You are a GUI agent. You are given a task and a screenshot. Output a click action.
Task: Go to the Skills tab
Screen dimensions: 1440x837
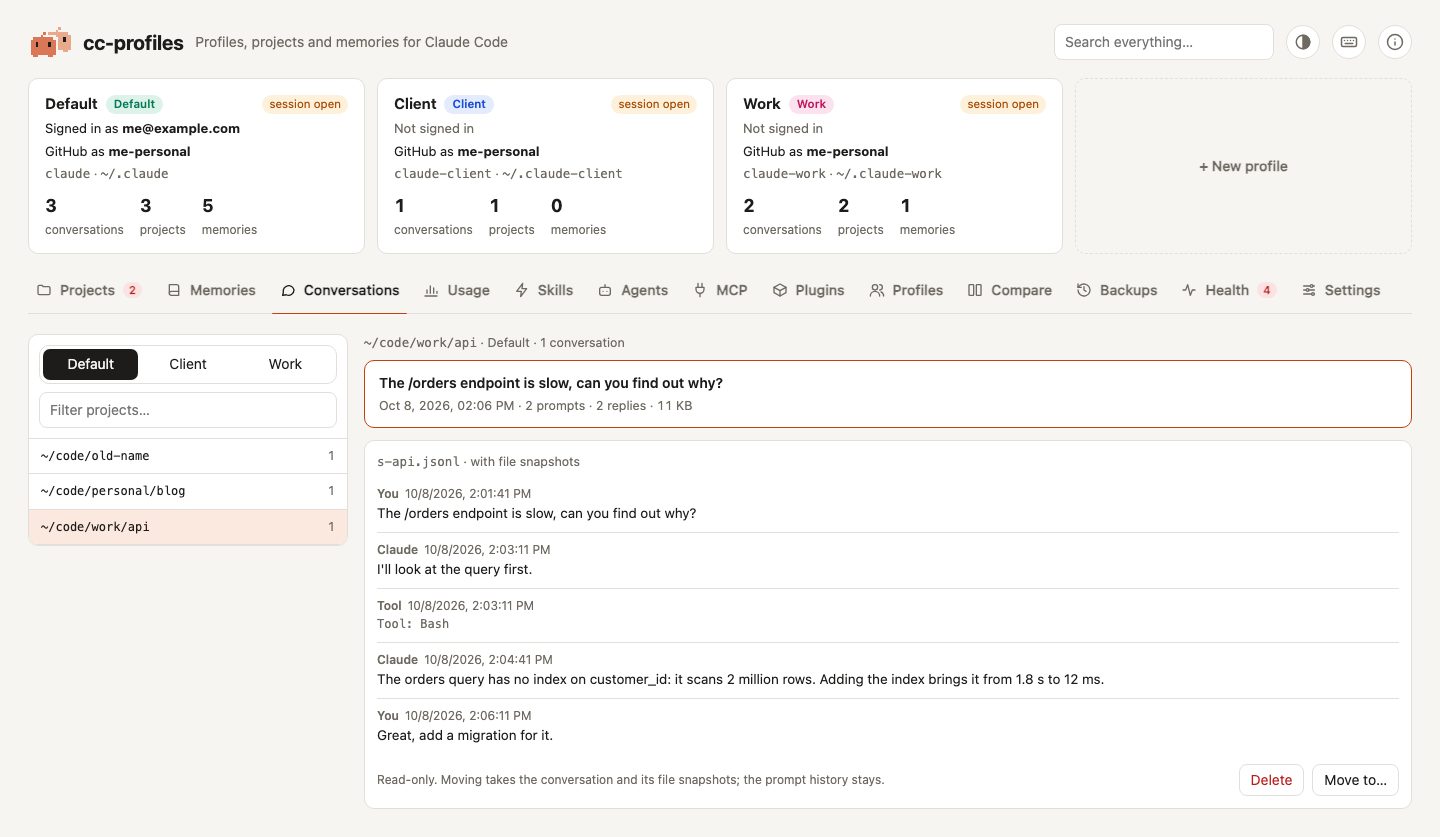tap(544, 290)
